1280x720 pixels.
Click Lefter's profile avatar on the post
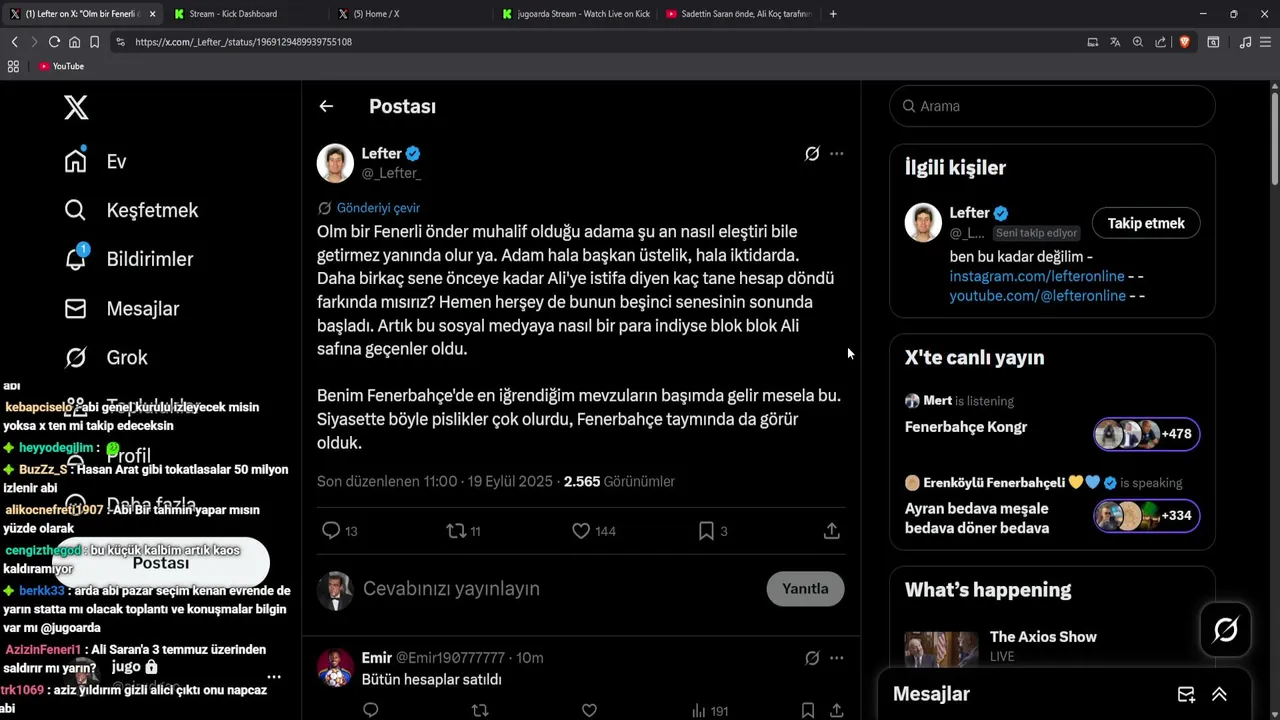point(335,163)
